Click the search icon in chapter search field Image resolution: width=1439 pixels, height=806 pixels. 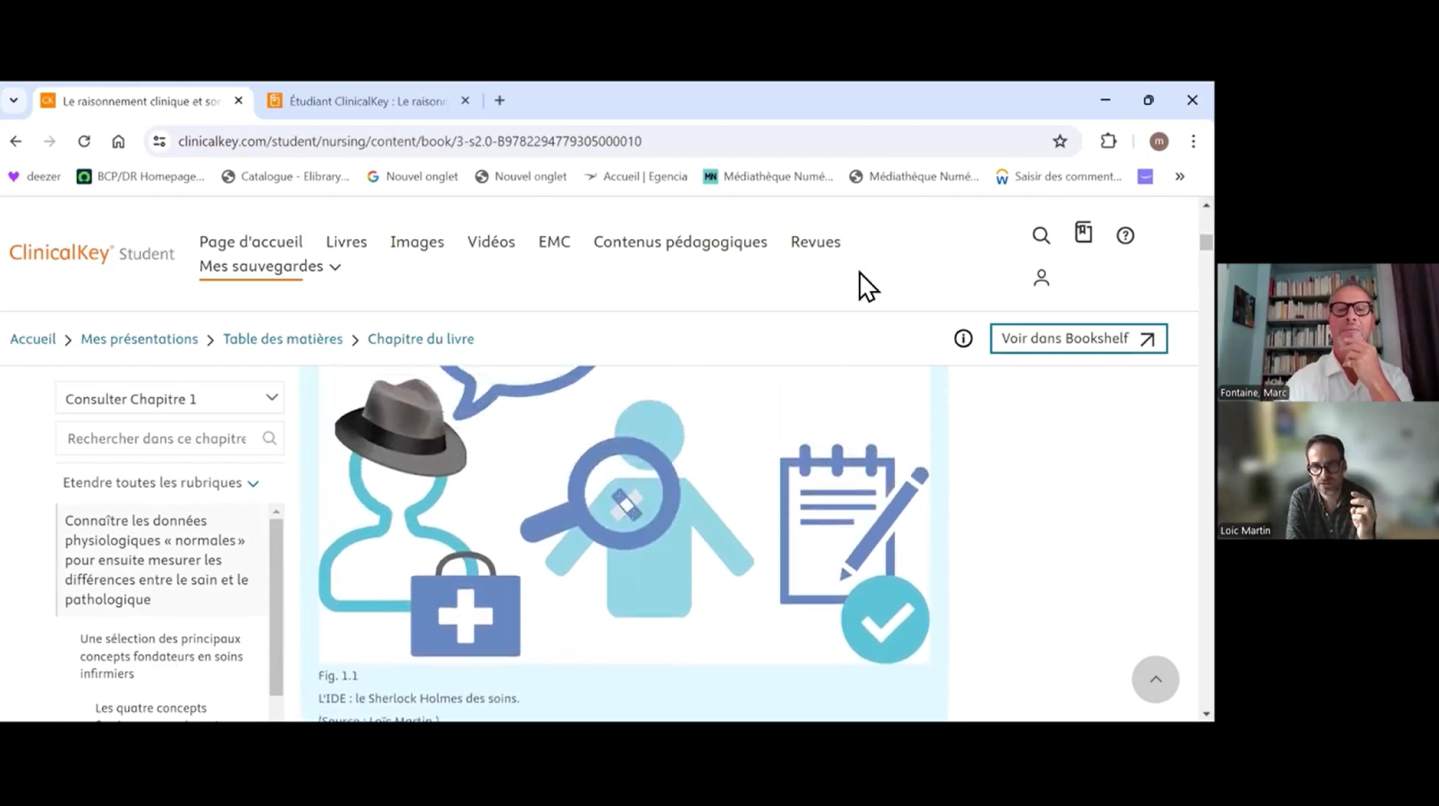click(269, 438)
